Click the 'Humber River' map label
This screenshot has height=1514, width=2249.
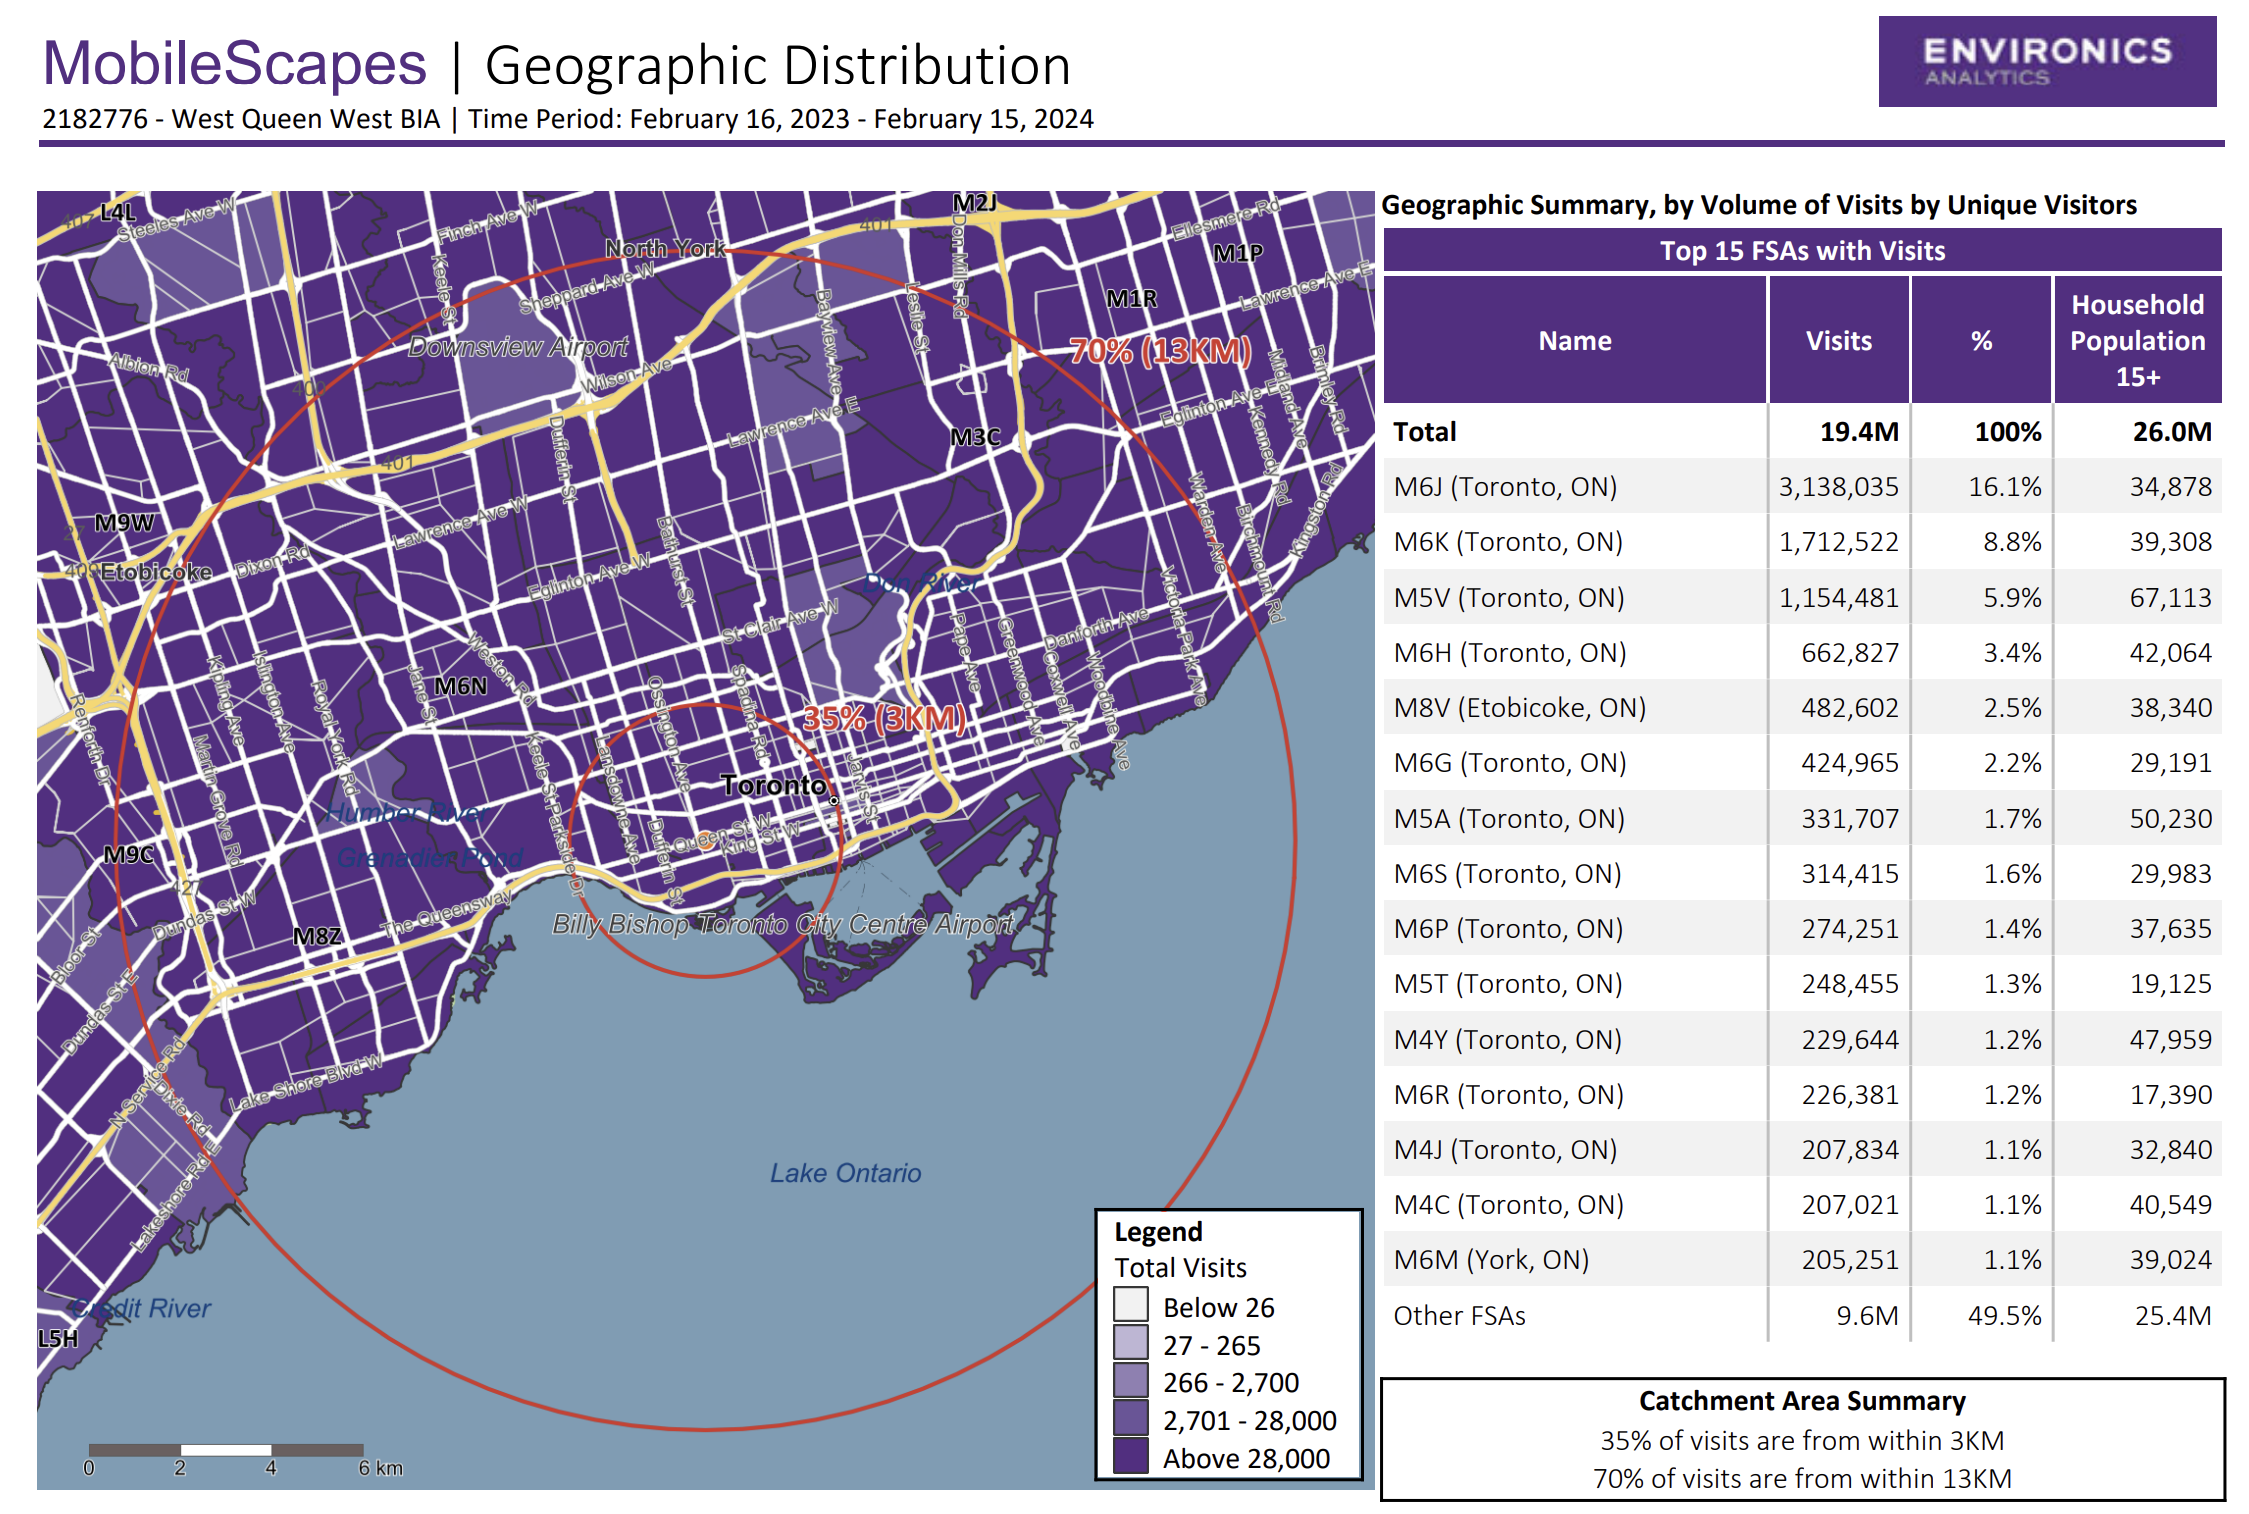click(x=406, y=812)
